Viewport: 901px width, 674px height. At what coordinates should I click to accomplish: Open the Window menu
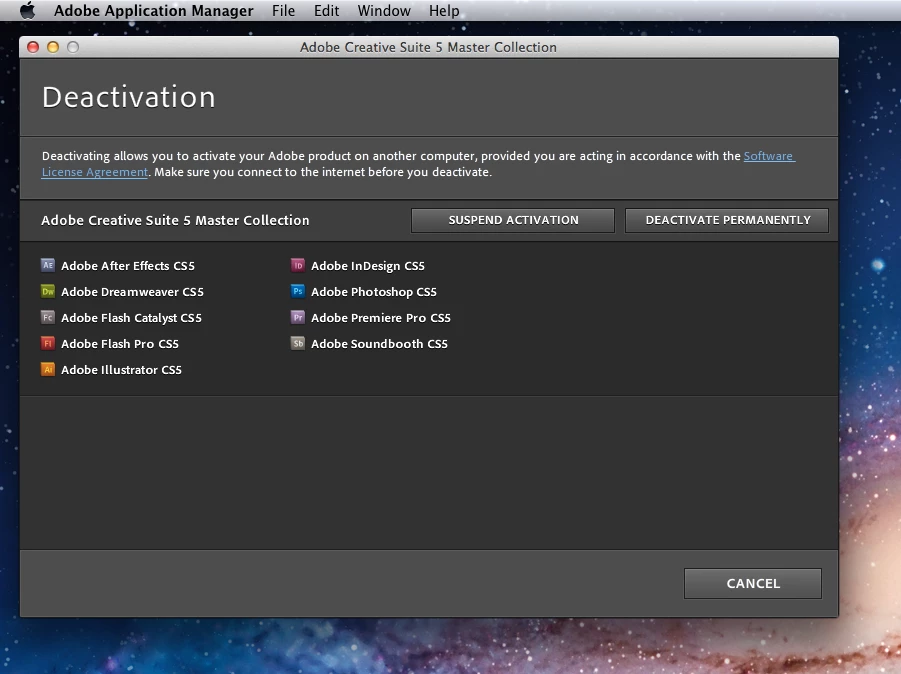click(x=384, y=10)
